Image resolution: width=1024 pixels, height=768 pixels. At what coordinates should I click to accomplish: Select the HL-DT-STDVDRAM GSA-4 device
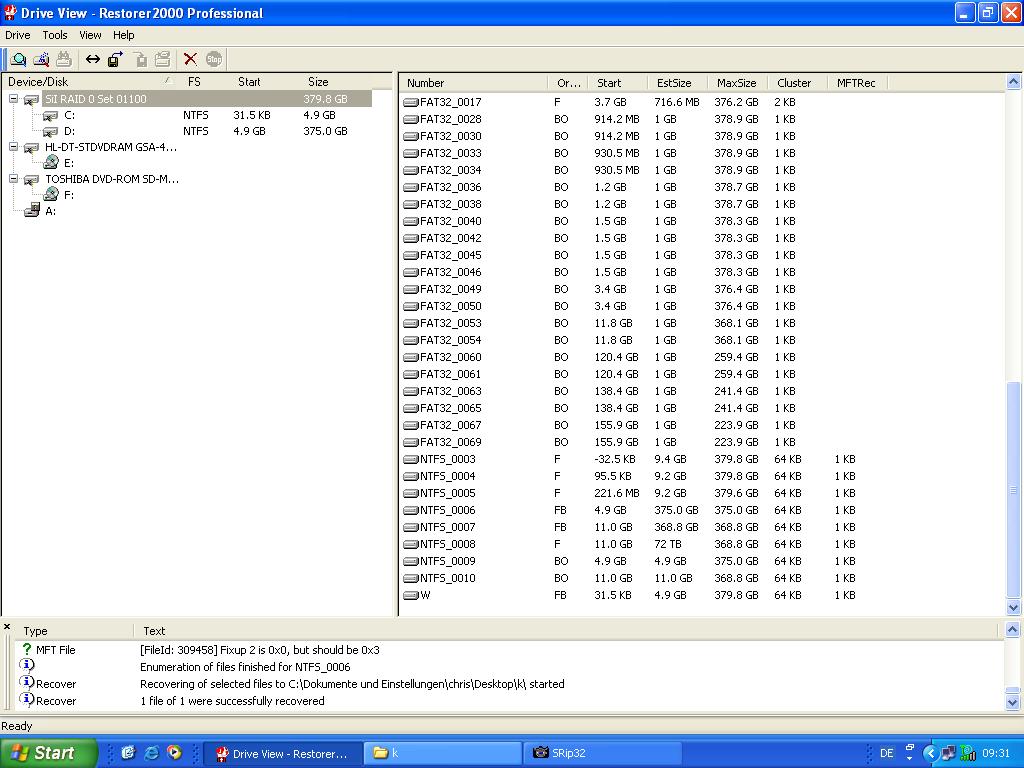pos(110,147)
